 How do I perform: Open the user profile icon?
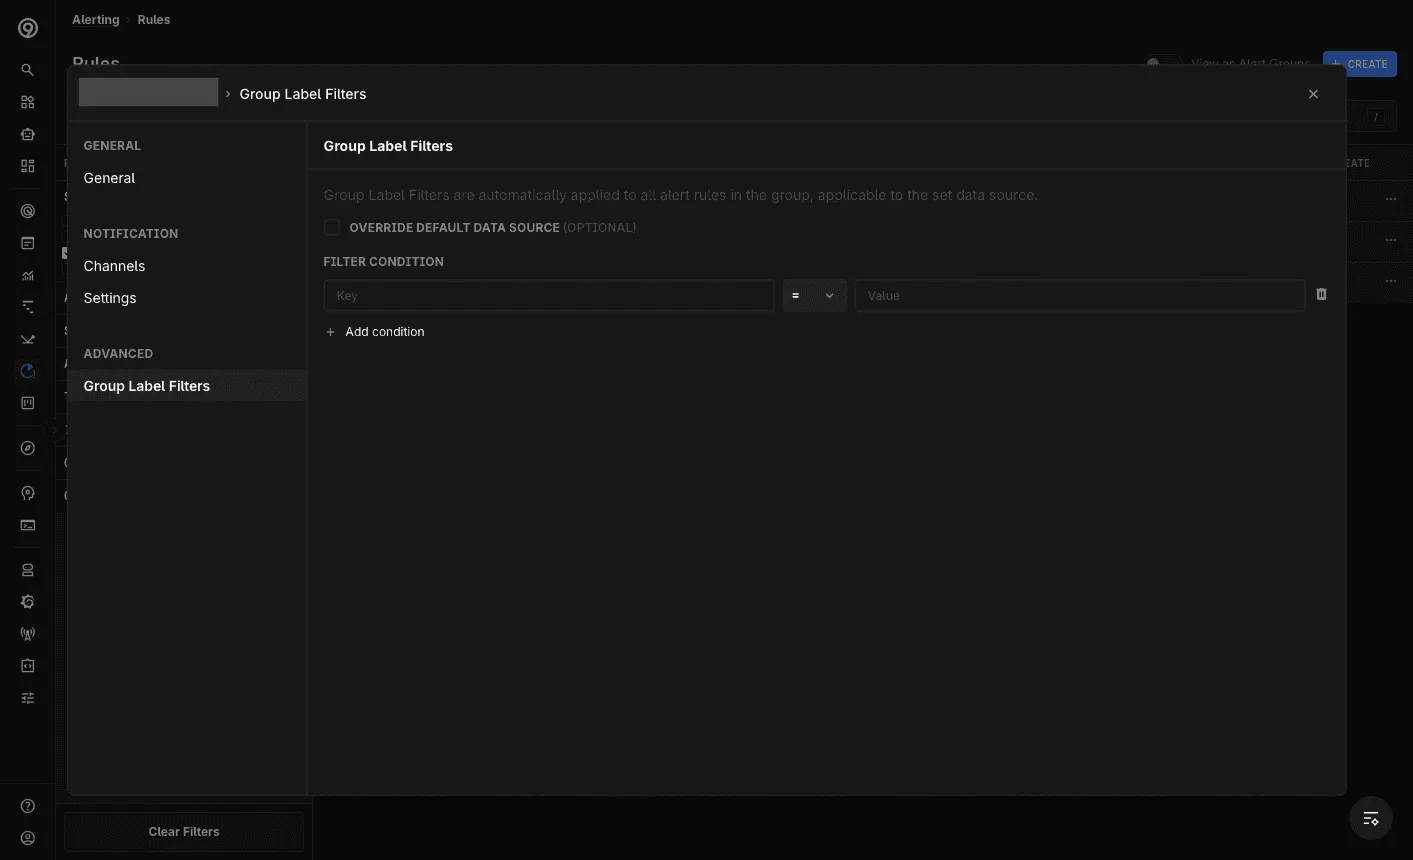click(x=28, y=838)
